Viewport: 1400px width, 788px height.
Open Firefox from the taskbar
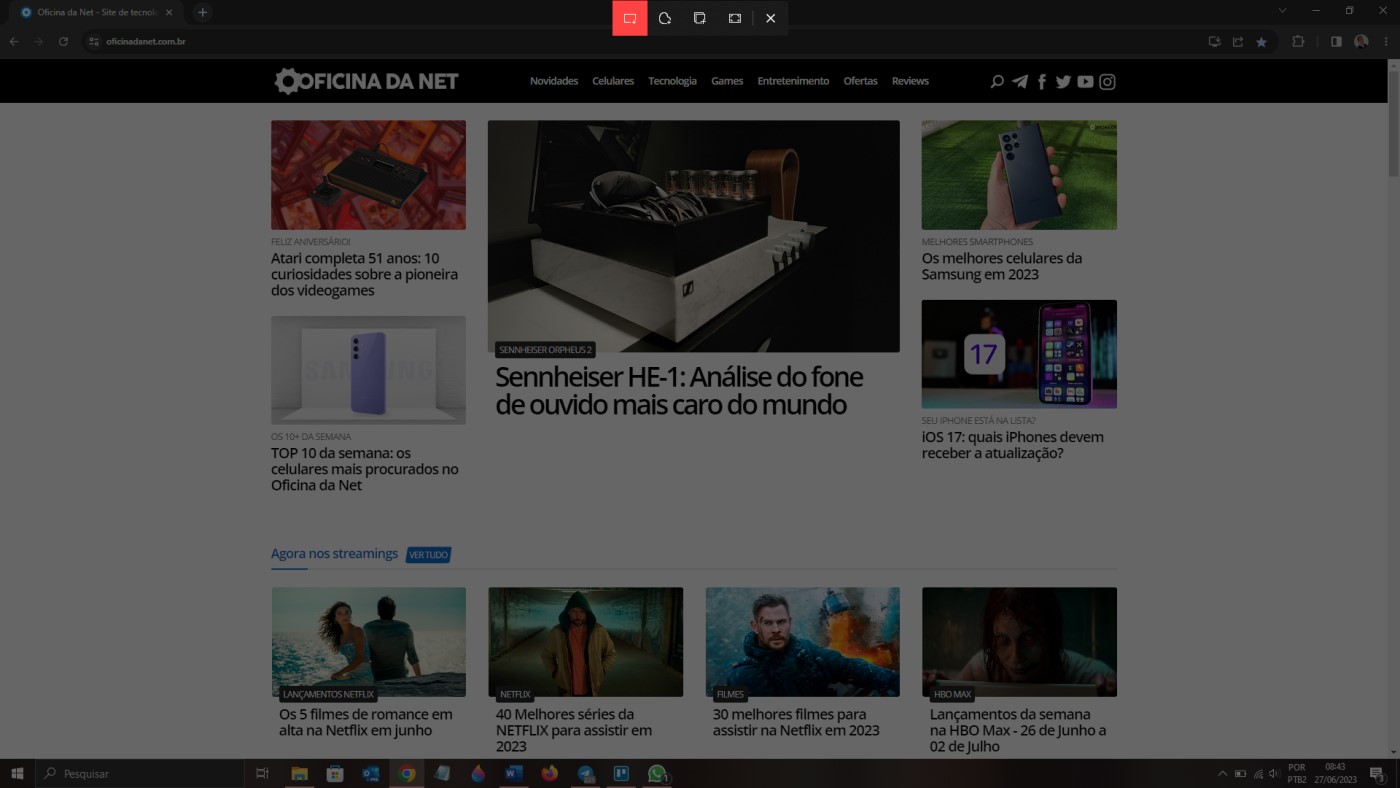[x=550, y=773]
